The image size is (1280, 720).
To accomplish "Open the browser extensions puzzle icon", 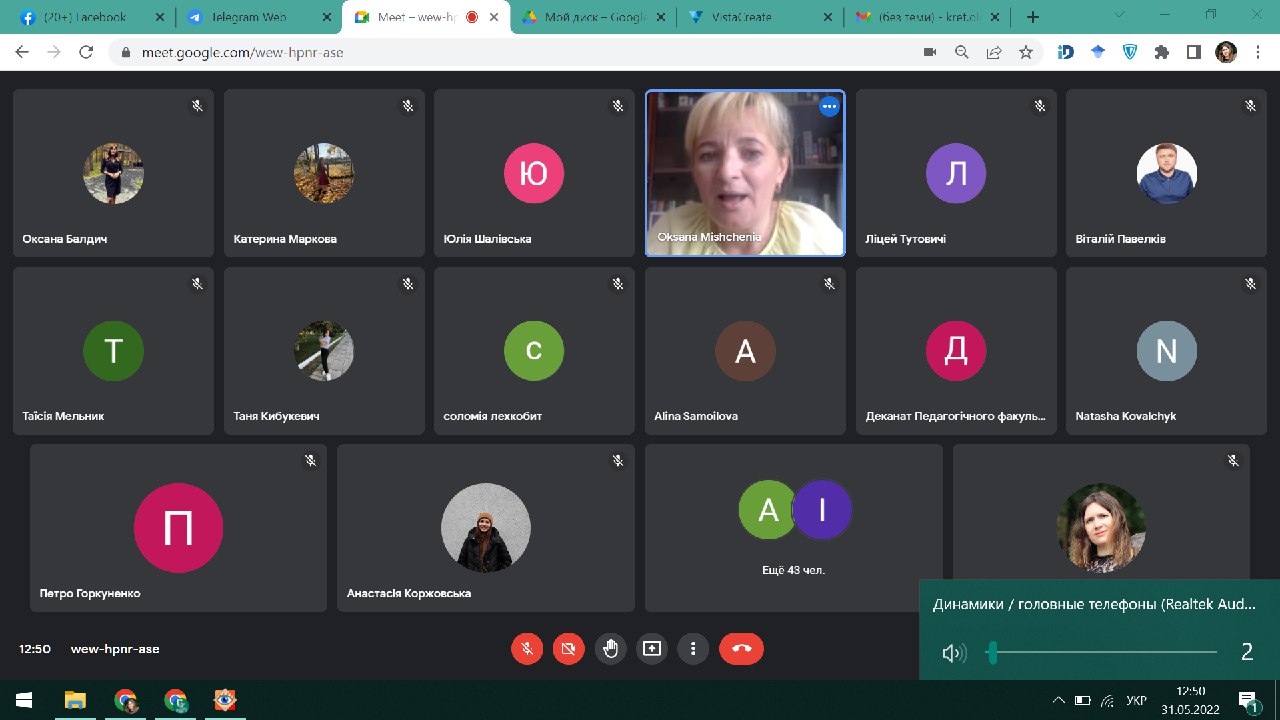I will [1161, 52].
